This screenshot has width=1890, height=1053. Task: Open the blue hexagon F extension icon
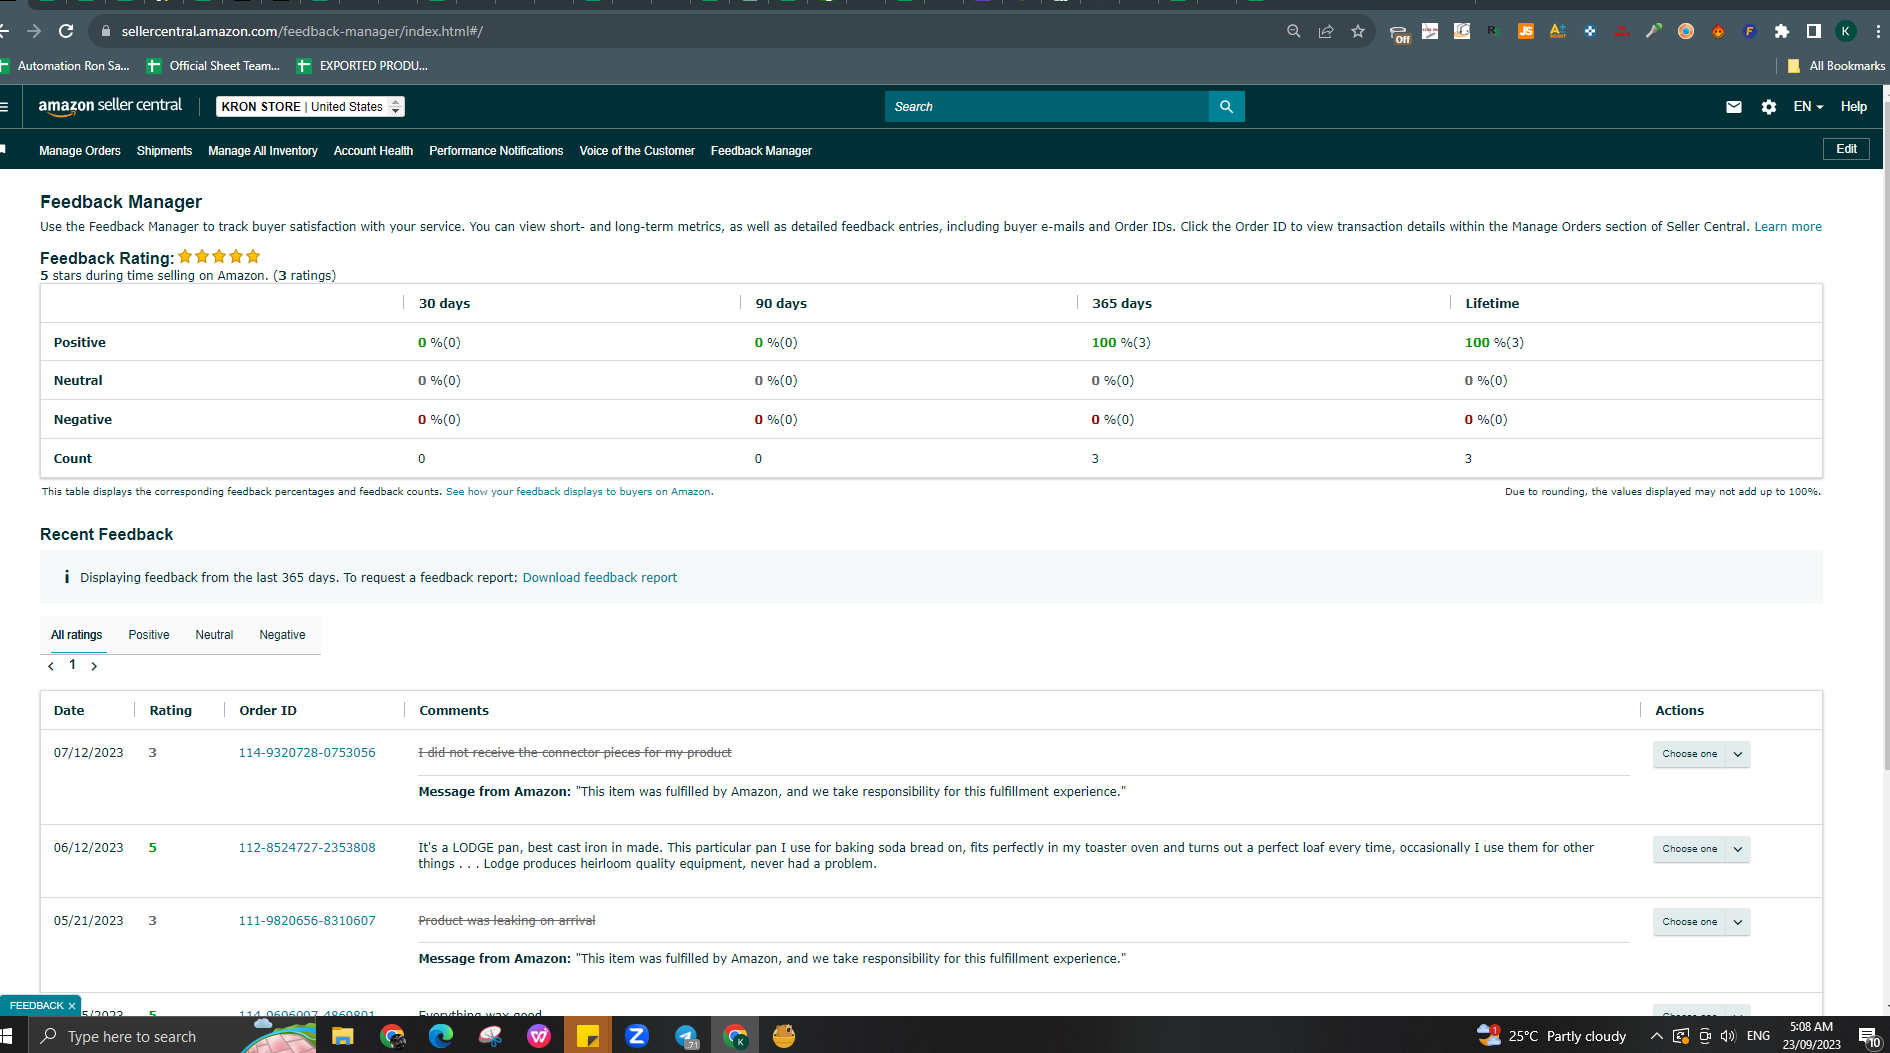point(1750,31)
